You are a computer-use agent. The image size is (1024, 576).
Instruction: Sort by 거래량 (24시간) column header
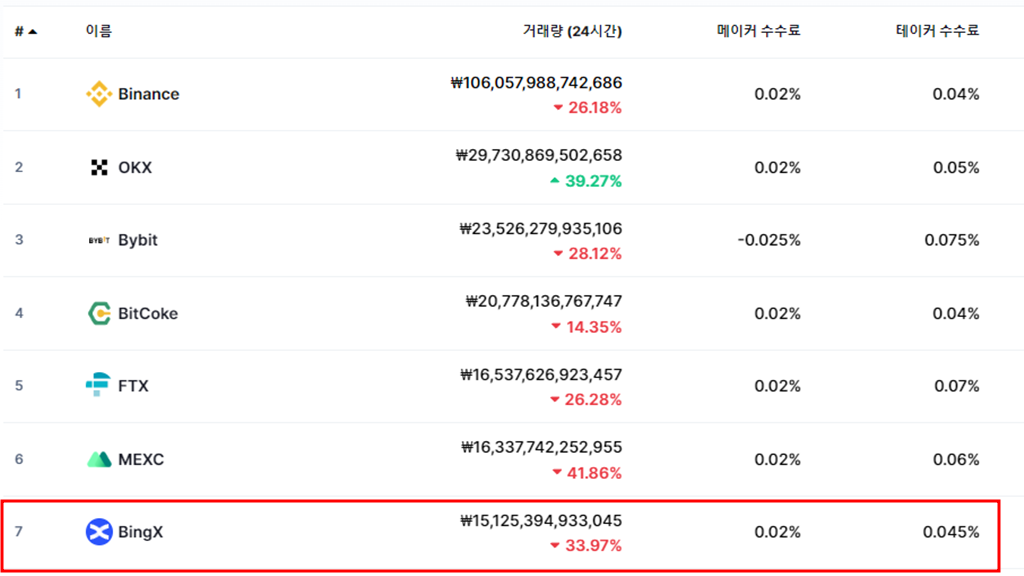(572, 31)
